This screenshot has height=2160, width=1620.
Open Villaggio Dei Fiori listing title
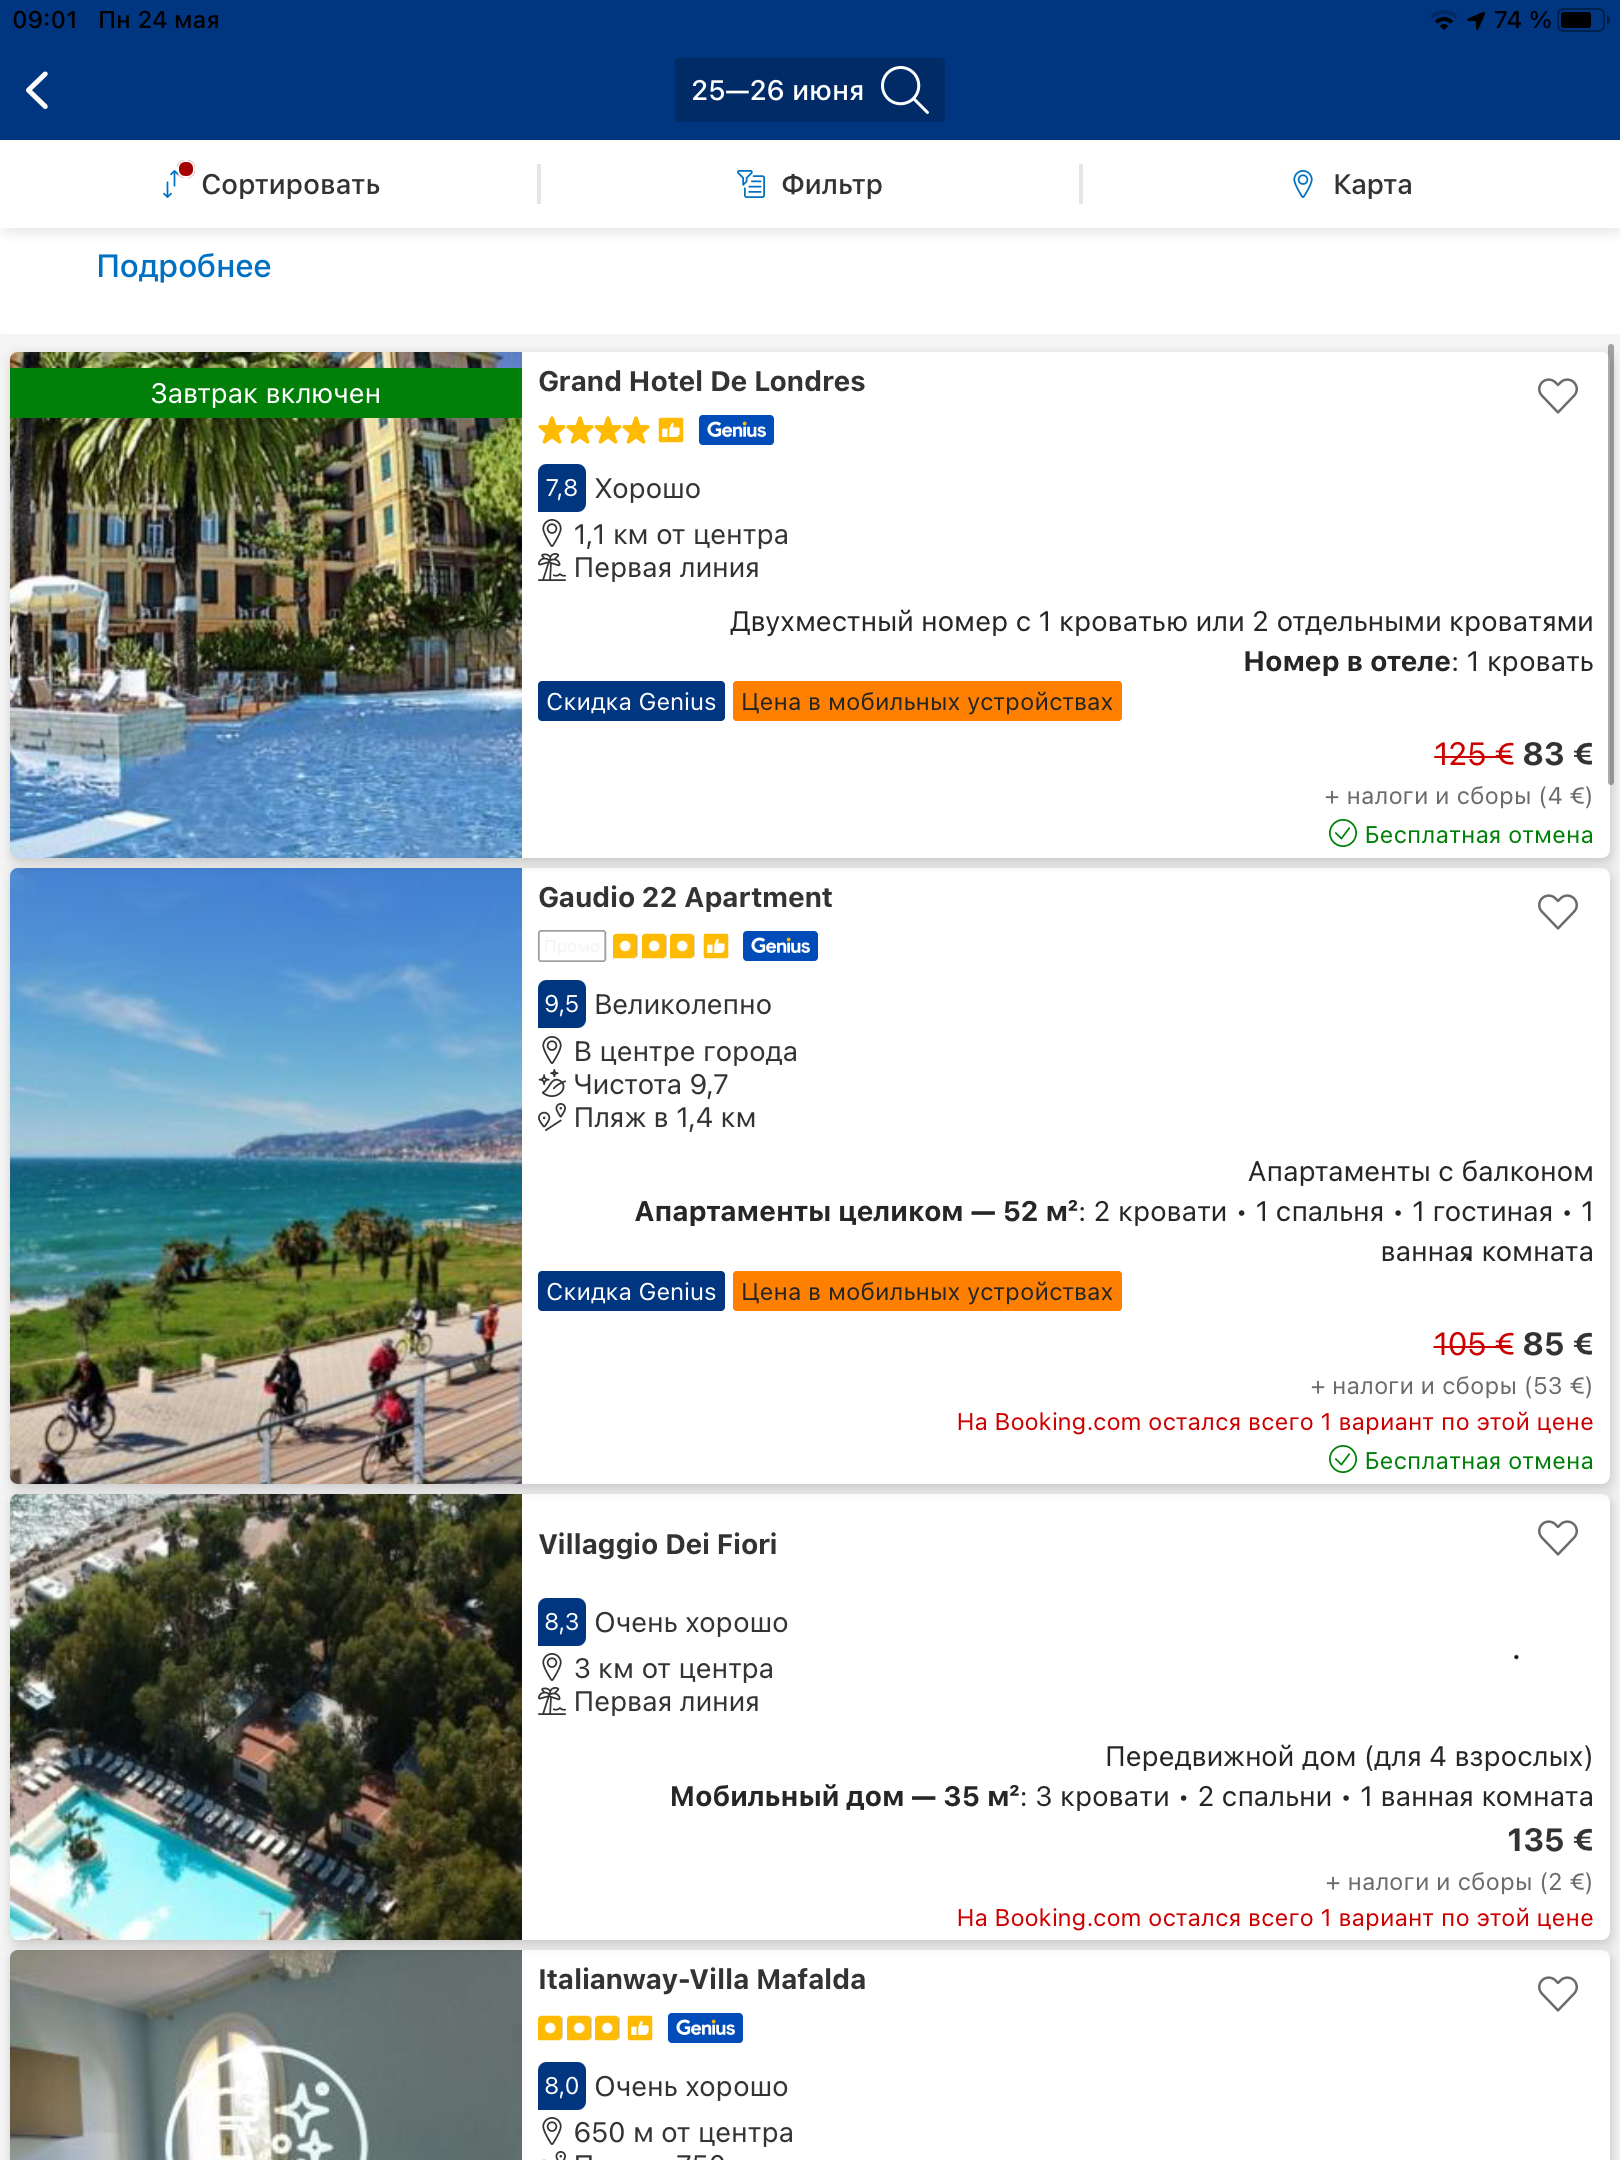(657, 1544)
